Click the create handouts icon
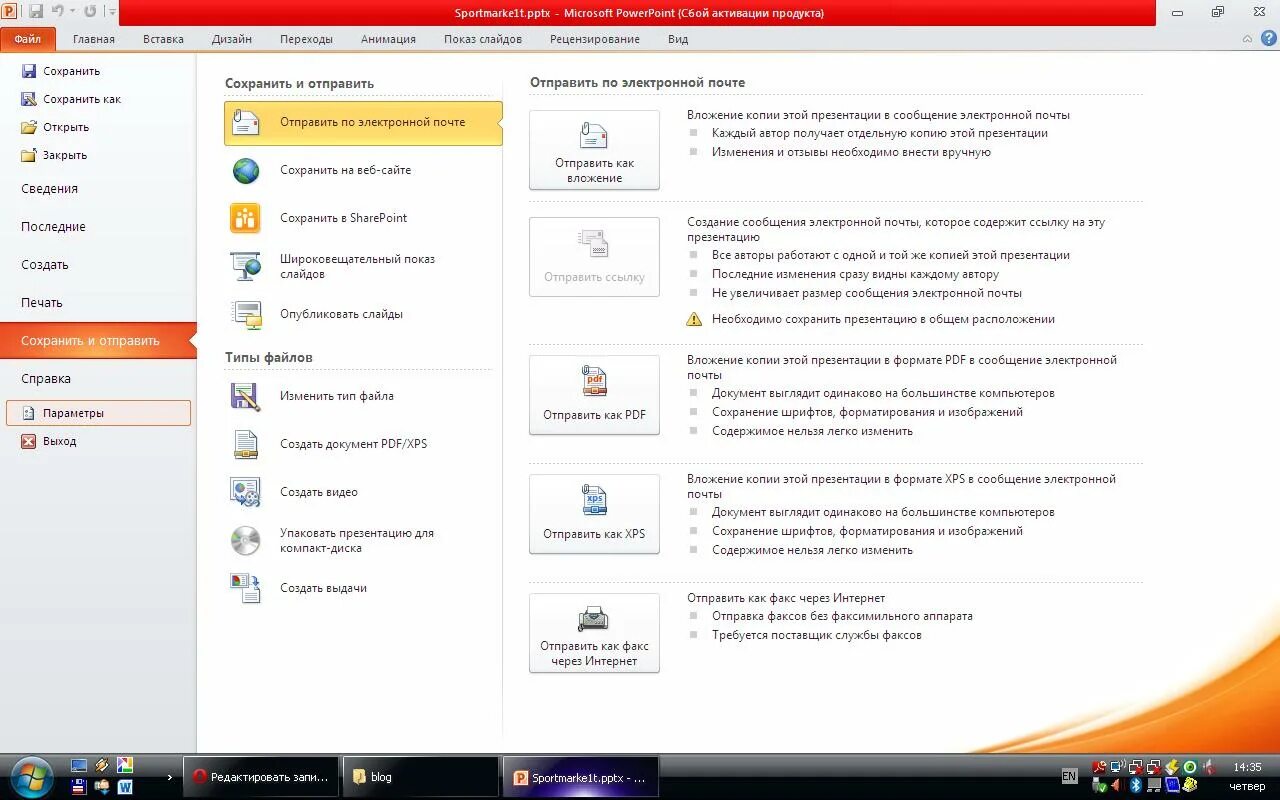 tap(246, 588)
